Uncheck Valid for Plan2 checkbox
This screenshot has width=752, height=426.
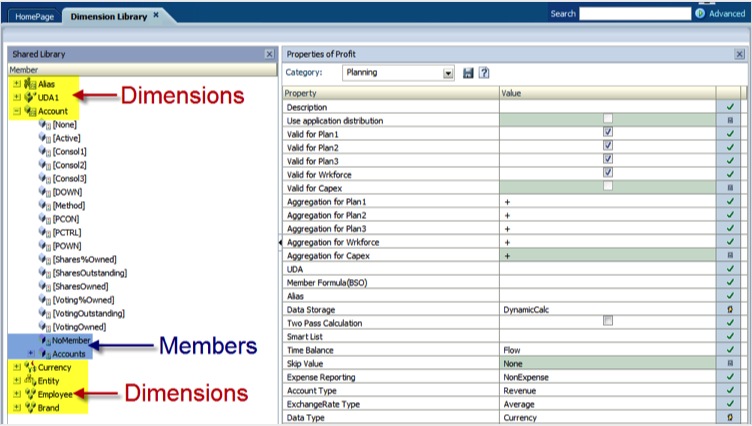(608, 145)
